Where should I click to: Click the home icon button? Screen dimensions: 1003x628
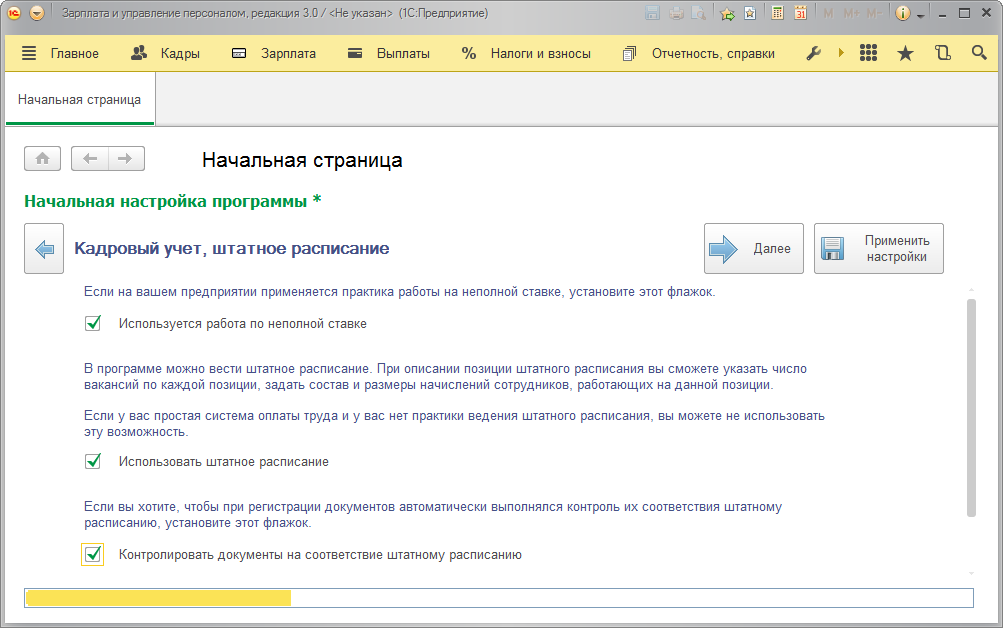(43, 158)
